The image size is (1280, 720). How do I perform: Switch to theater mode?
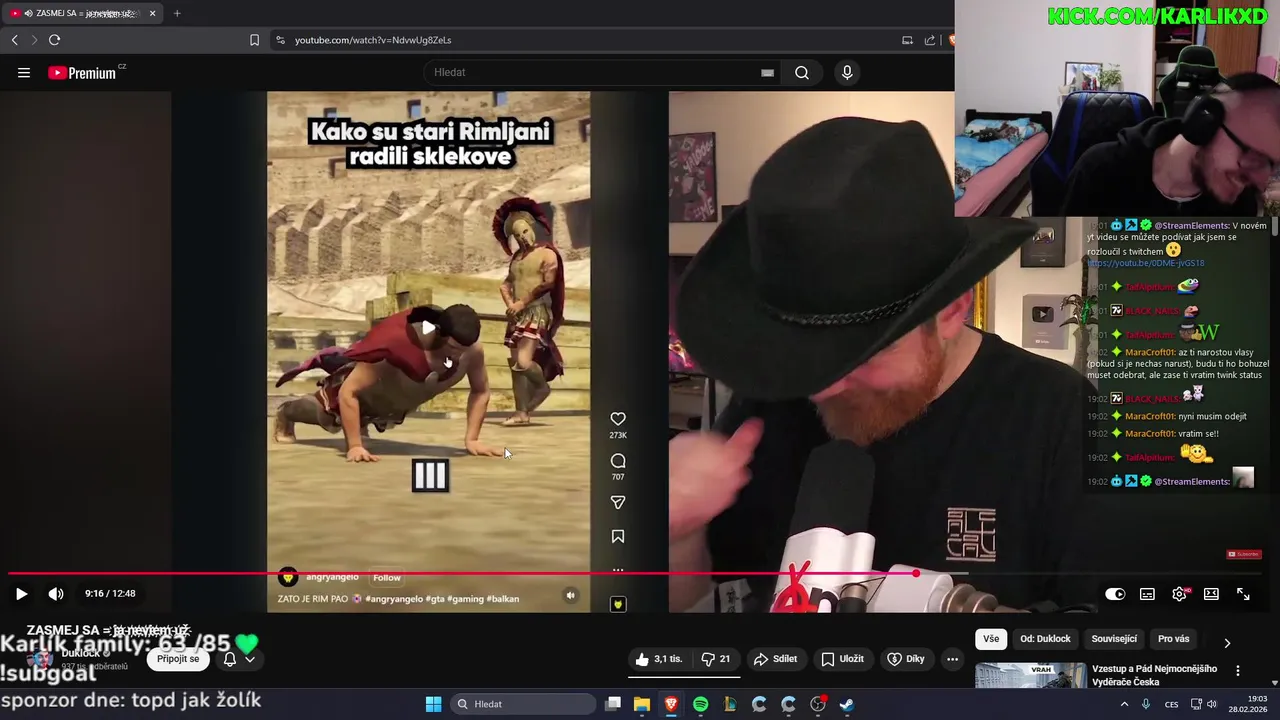click(1211, 593)
